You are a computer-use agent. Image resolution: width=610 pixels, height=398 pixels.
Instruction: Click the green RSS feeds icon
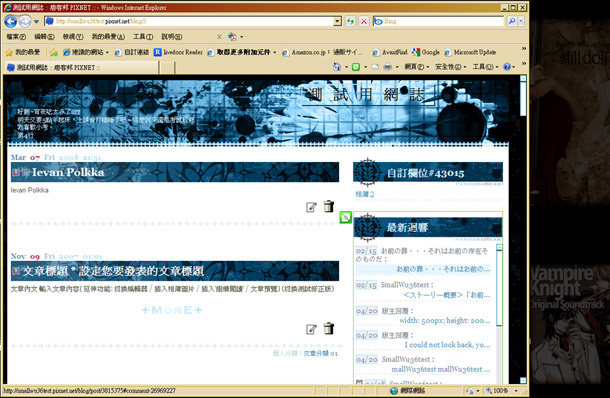[x=356, y=67]
